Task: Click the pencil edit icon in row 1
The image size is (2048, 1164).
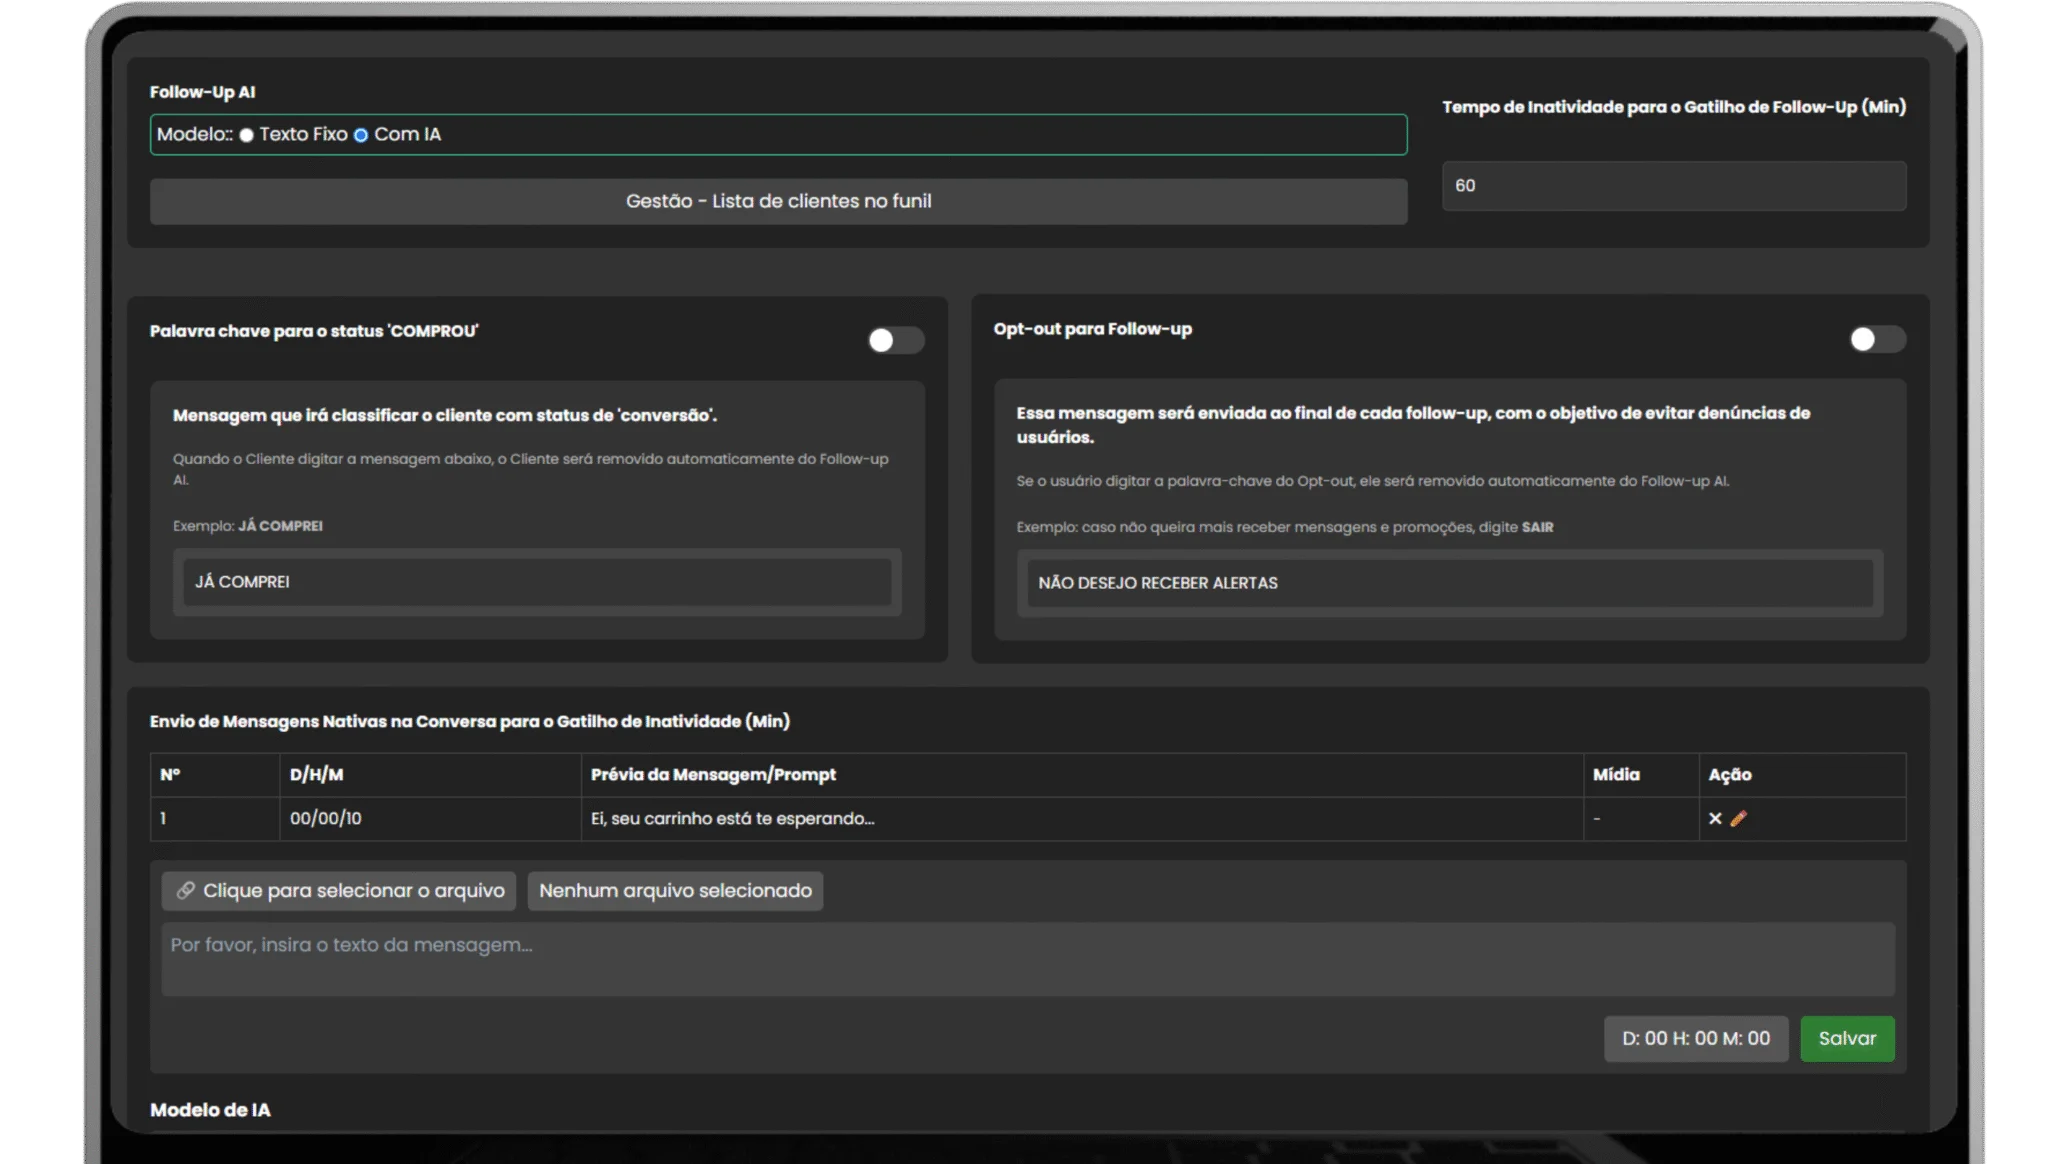Action: (x=1738, y=818)
